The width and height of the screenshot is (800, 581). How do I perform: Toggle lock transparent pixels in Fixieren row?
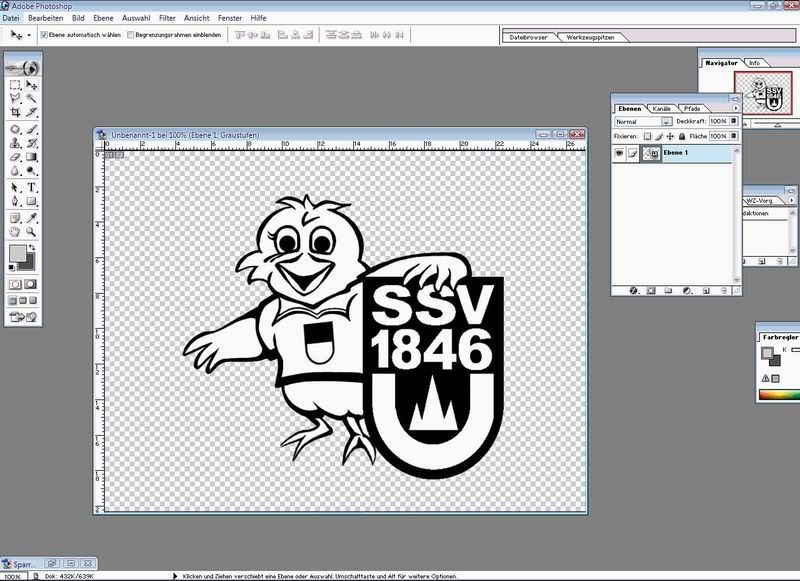tap(647, 136)
